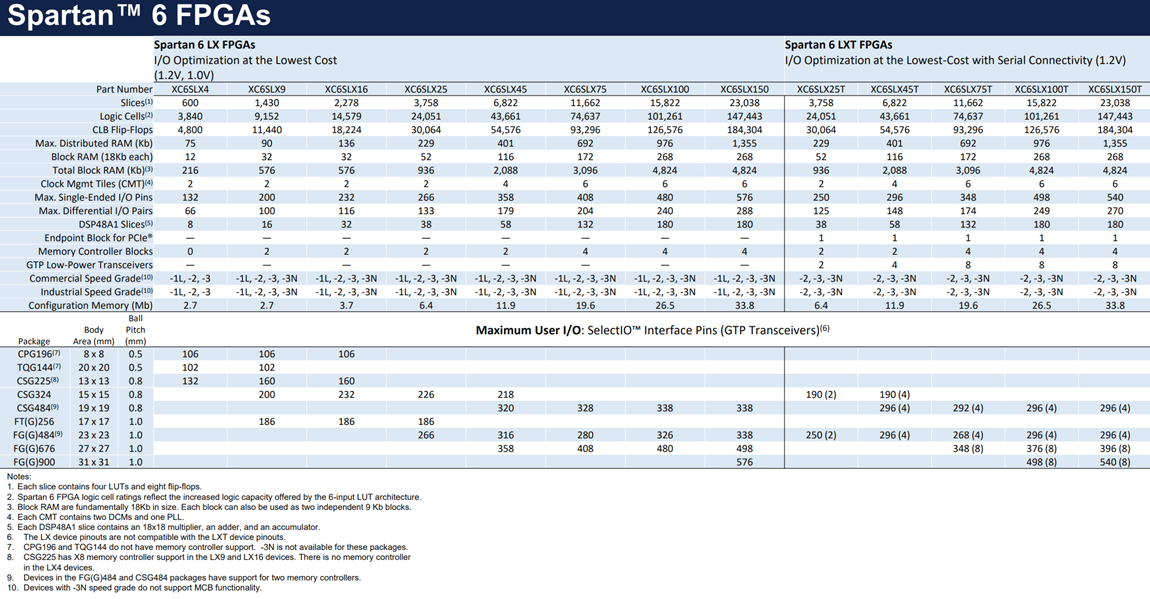Click the "Notes:" heading
Screen dimensions: 1150x599
point(19,477)
